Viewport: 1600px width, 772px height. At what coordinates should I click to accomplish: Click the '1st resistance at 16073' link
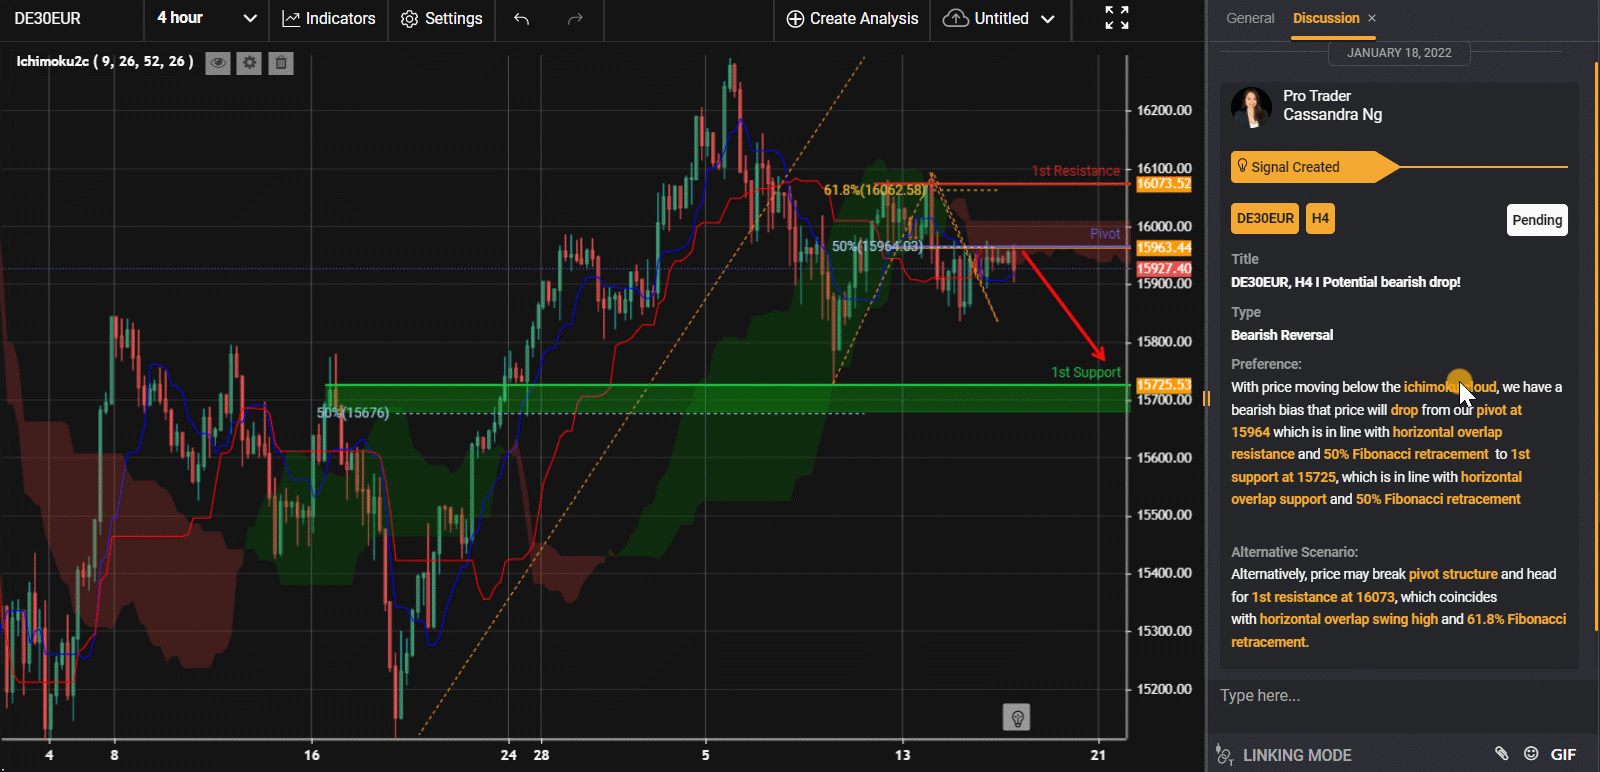(x=1323, y=597)
